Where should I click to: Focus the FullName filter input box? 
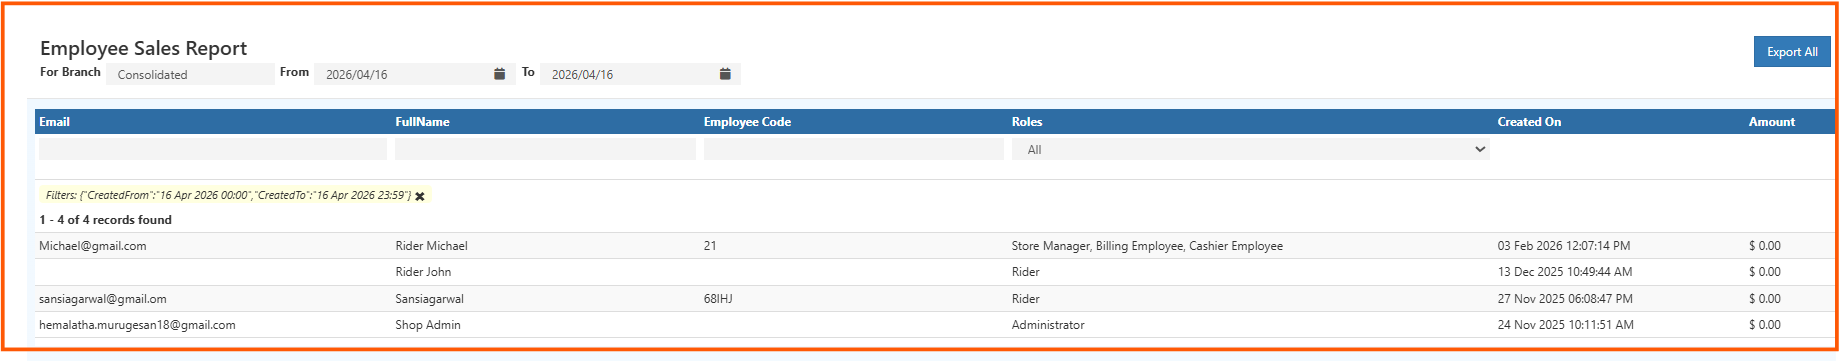tap(545, 149)
